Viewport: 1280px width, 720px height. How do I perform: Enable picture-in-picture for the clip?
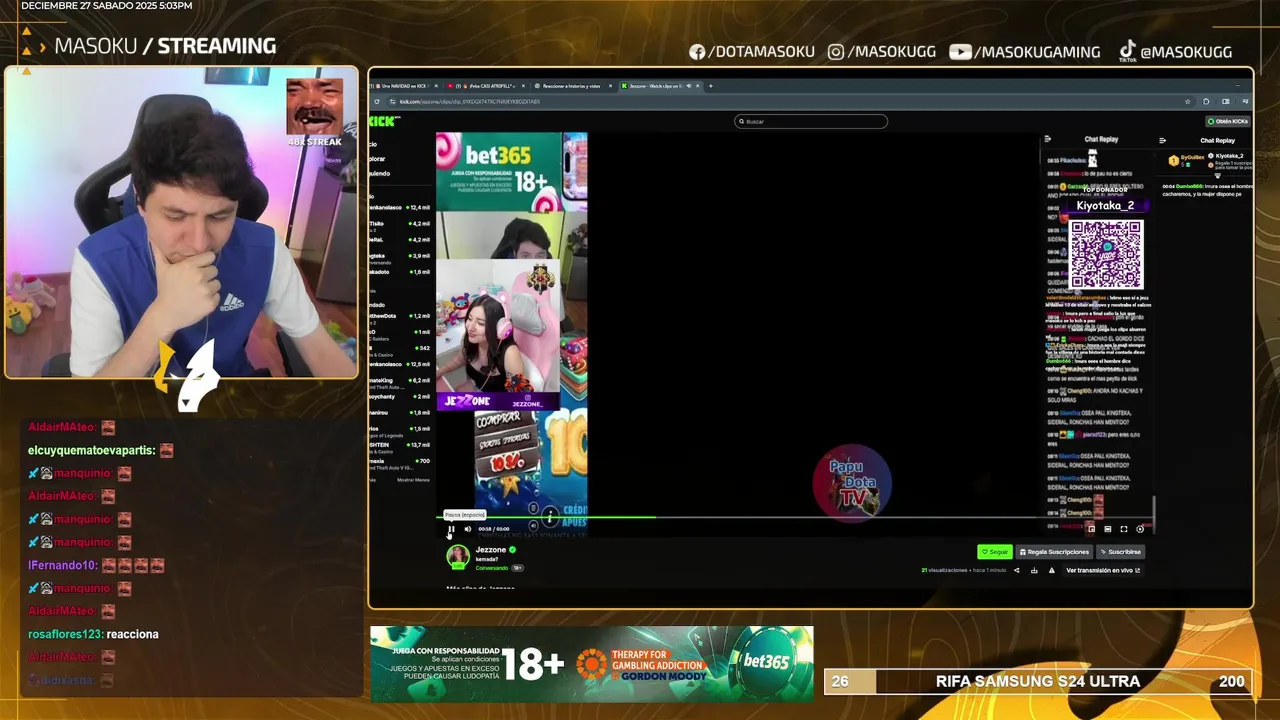pos(1092,529)
